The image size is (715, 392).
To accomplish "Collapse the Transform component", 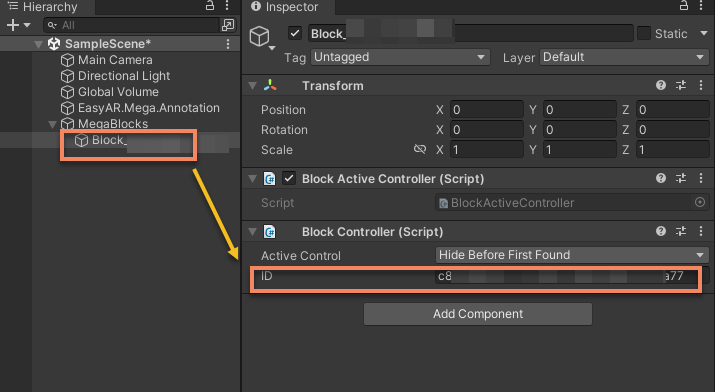I will coord(253,86).
